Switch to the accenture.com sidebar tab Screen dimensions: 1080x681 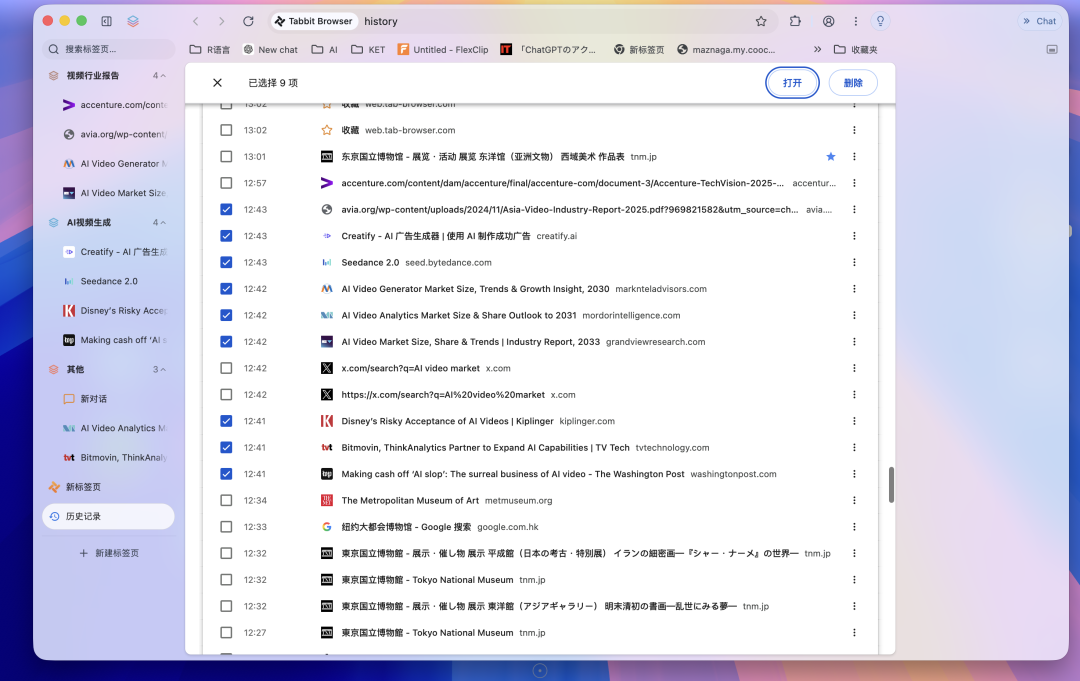(x=114, y=105)
